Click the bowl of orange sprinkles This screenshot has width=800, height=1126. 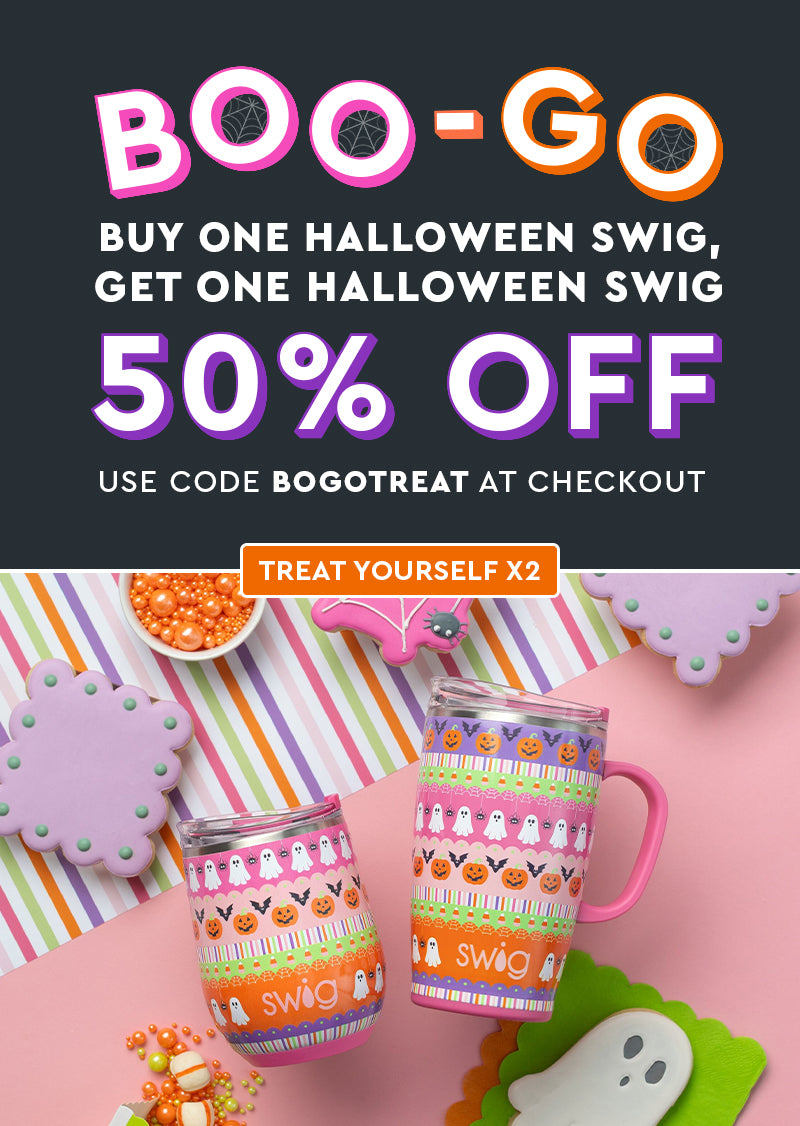coord(188,615)
